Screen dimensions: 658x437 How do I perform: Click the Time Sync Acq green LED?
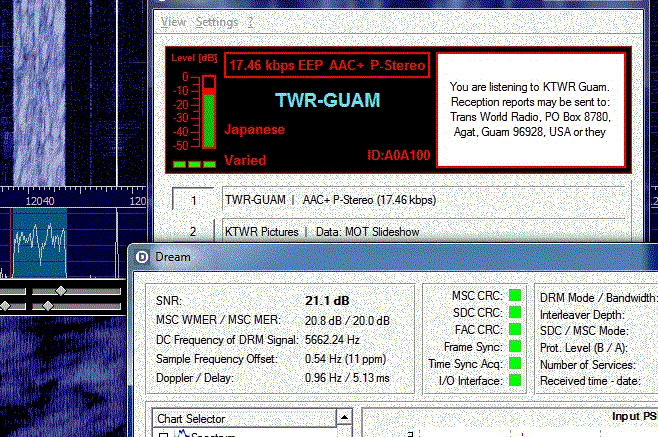[515, 363]
